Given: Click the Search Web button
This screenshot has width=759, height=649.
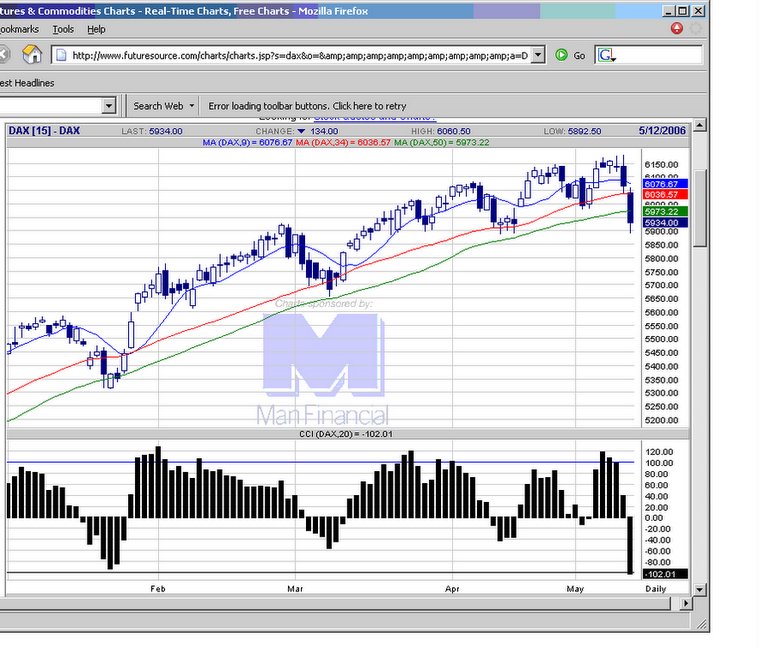Looking at the screenshot, I should (x=158, y=106).
